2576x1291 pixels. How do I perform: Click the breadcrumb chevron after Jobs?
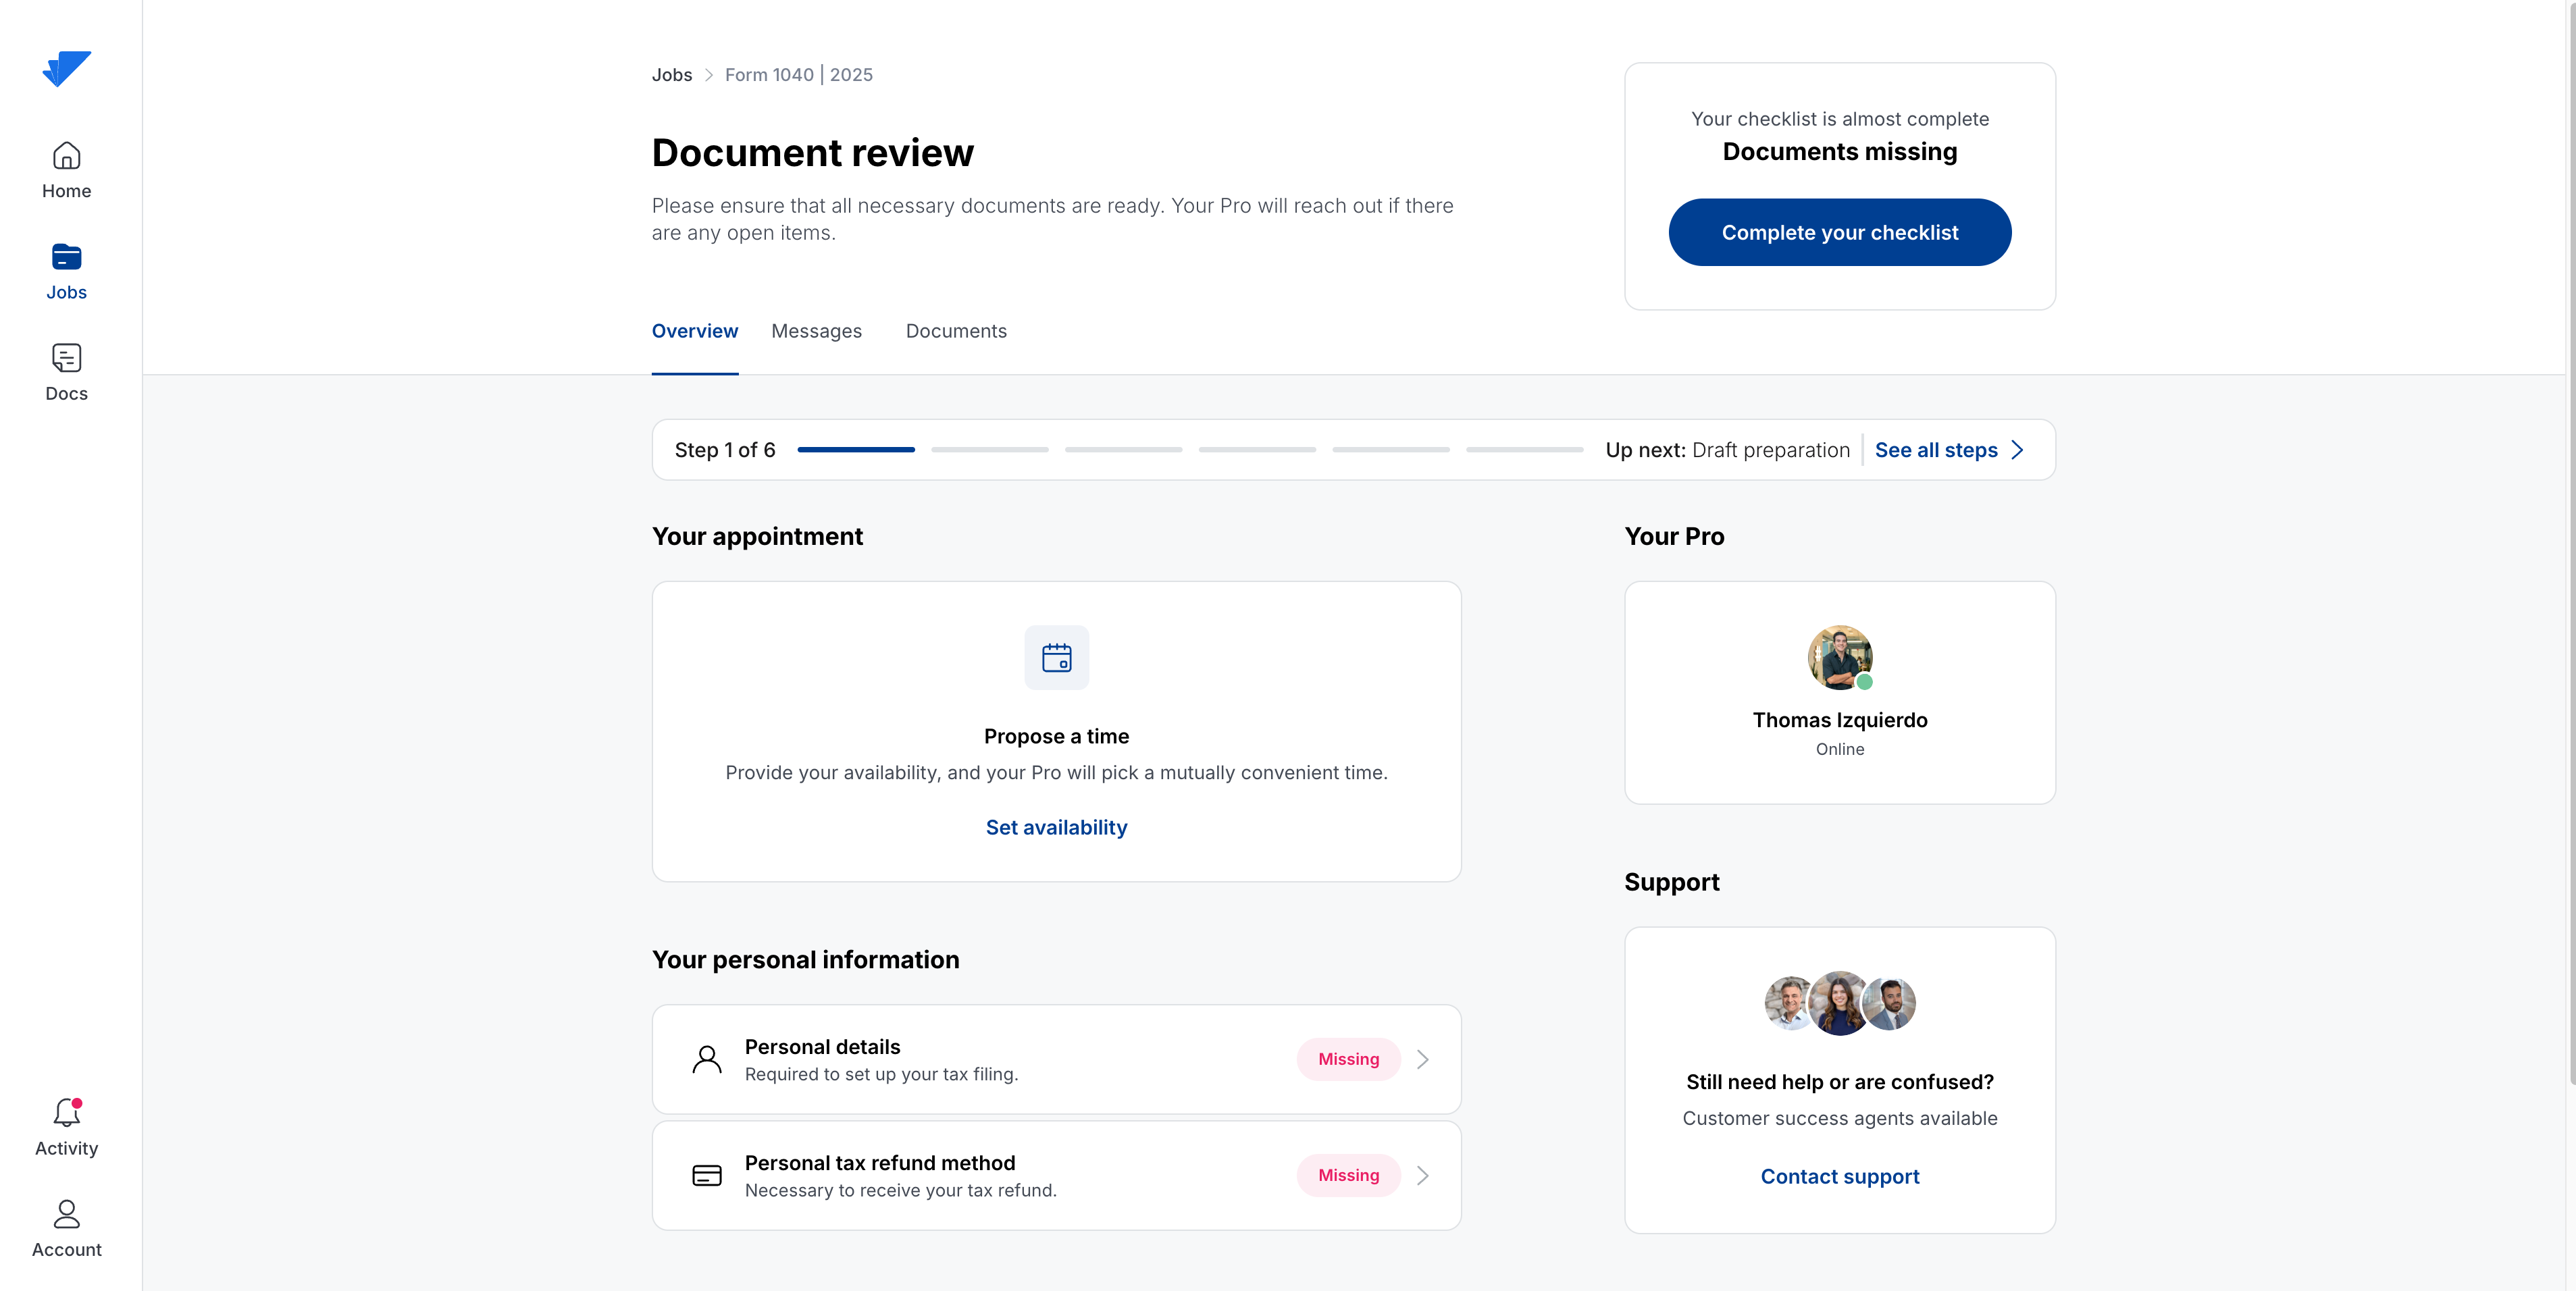pyautogui.click(x=709, y=75)
